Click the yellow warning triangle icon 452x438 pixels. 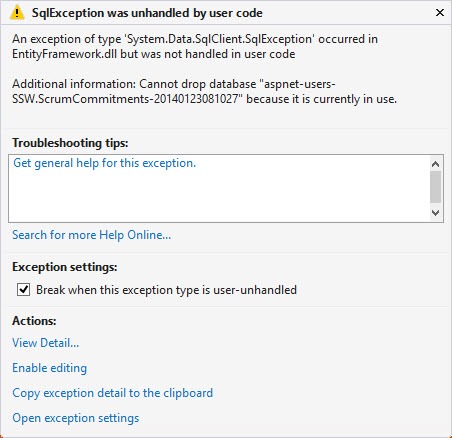pyautogui.click(x=17, y=13)
